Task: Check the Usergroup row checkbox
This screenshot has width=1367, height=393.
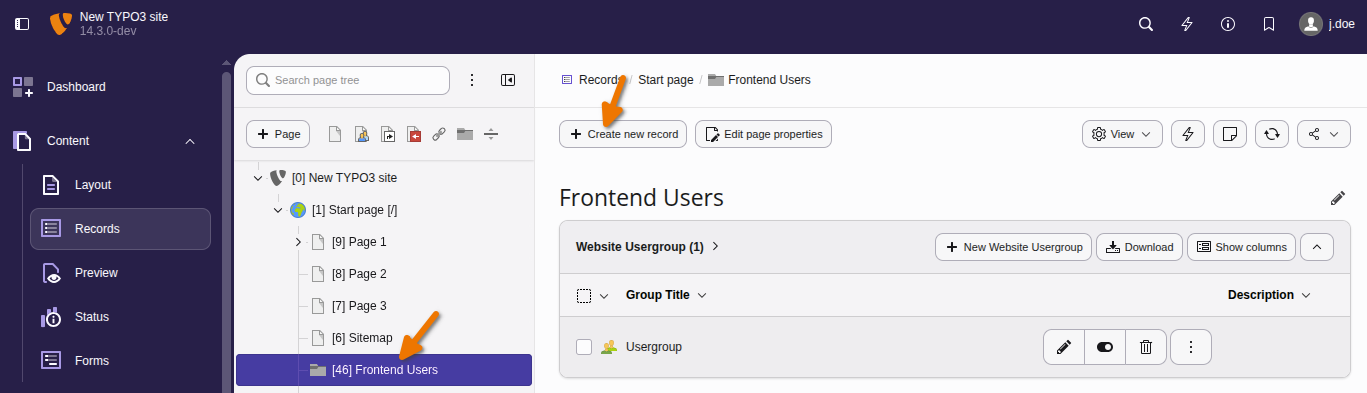Action: [x=584, y=347]
